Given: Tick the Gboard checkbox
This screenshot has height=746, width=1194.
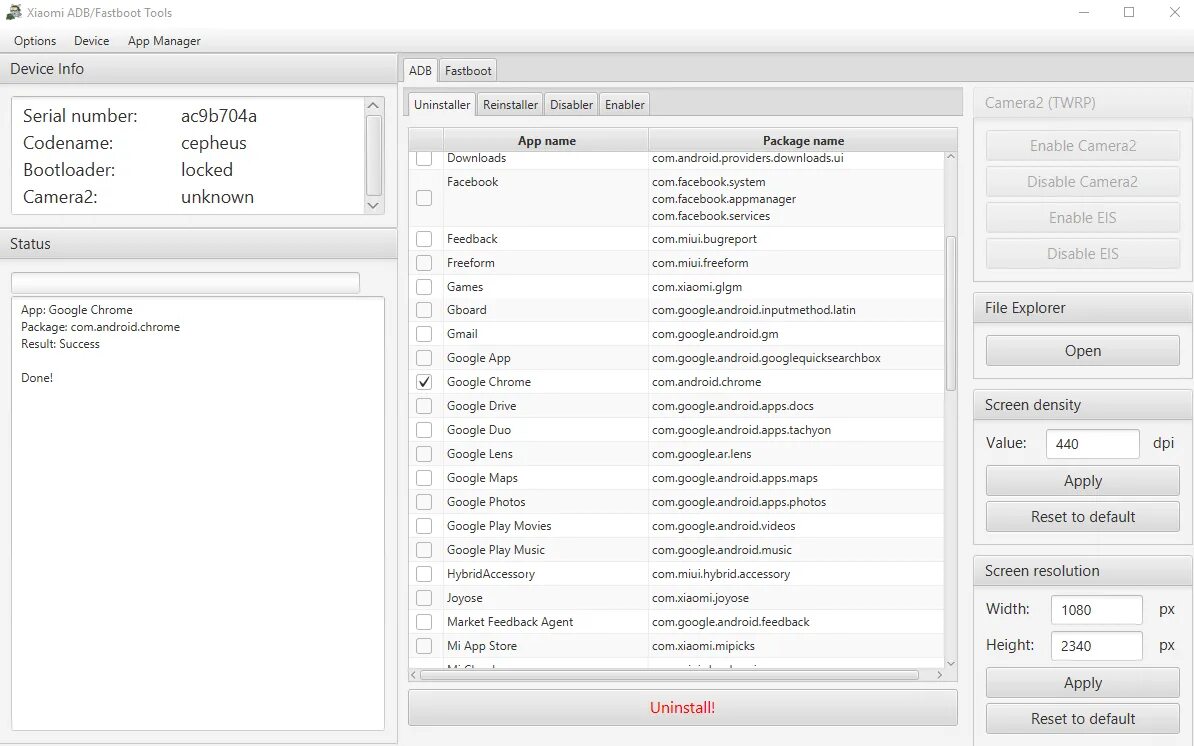Looking at the screenshot, I should 424,311.
